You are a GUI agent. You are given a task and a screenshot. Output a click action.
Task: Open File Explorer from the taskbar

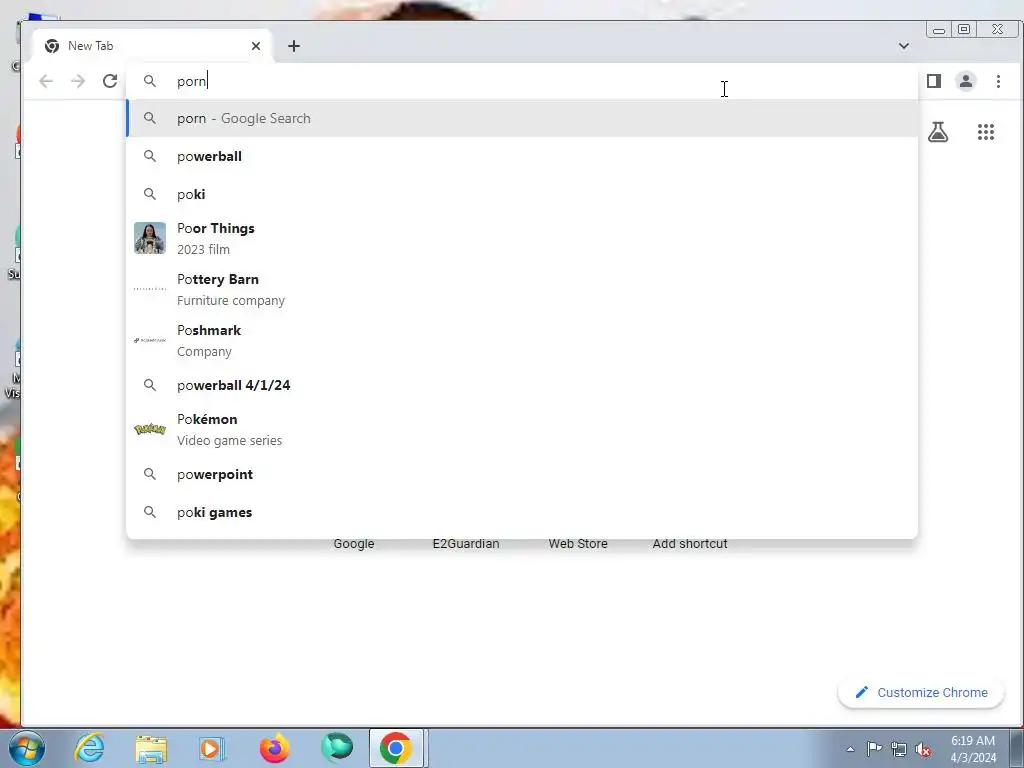point(151,748)
